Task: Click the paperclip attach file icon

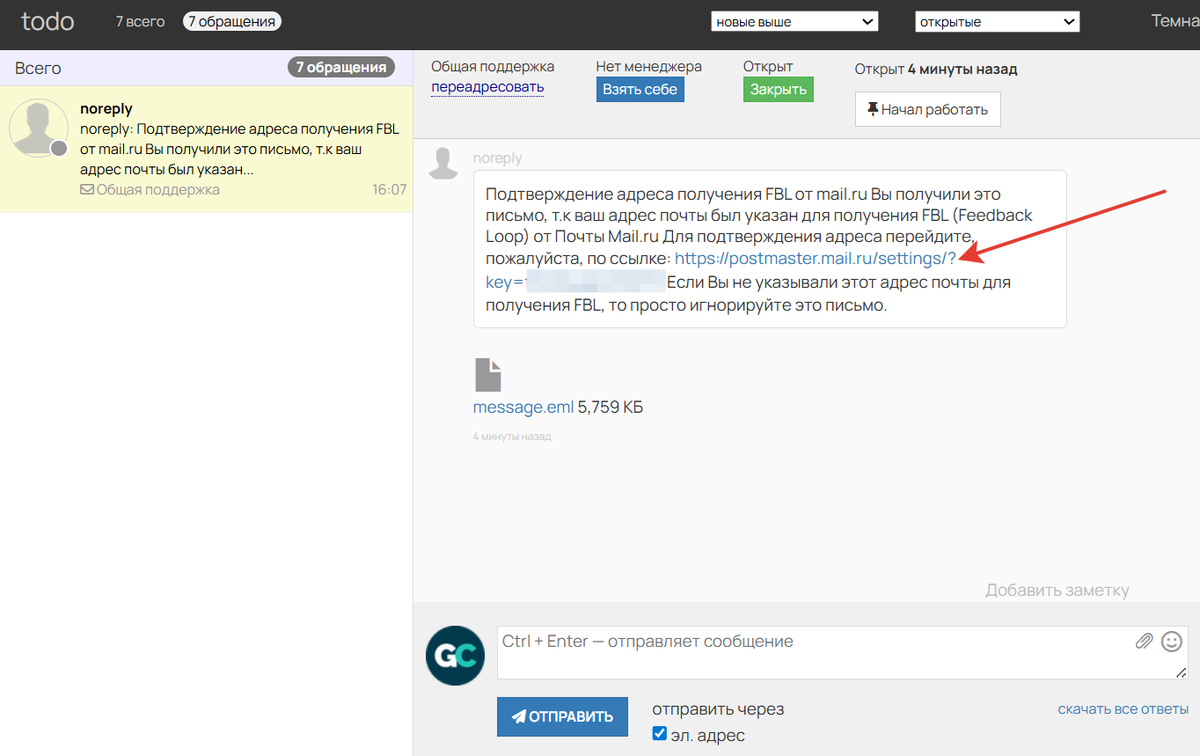Action: 1144,642
